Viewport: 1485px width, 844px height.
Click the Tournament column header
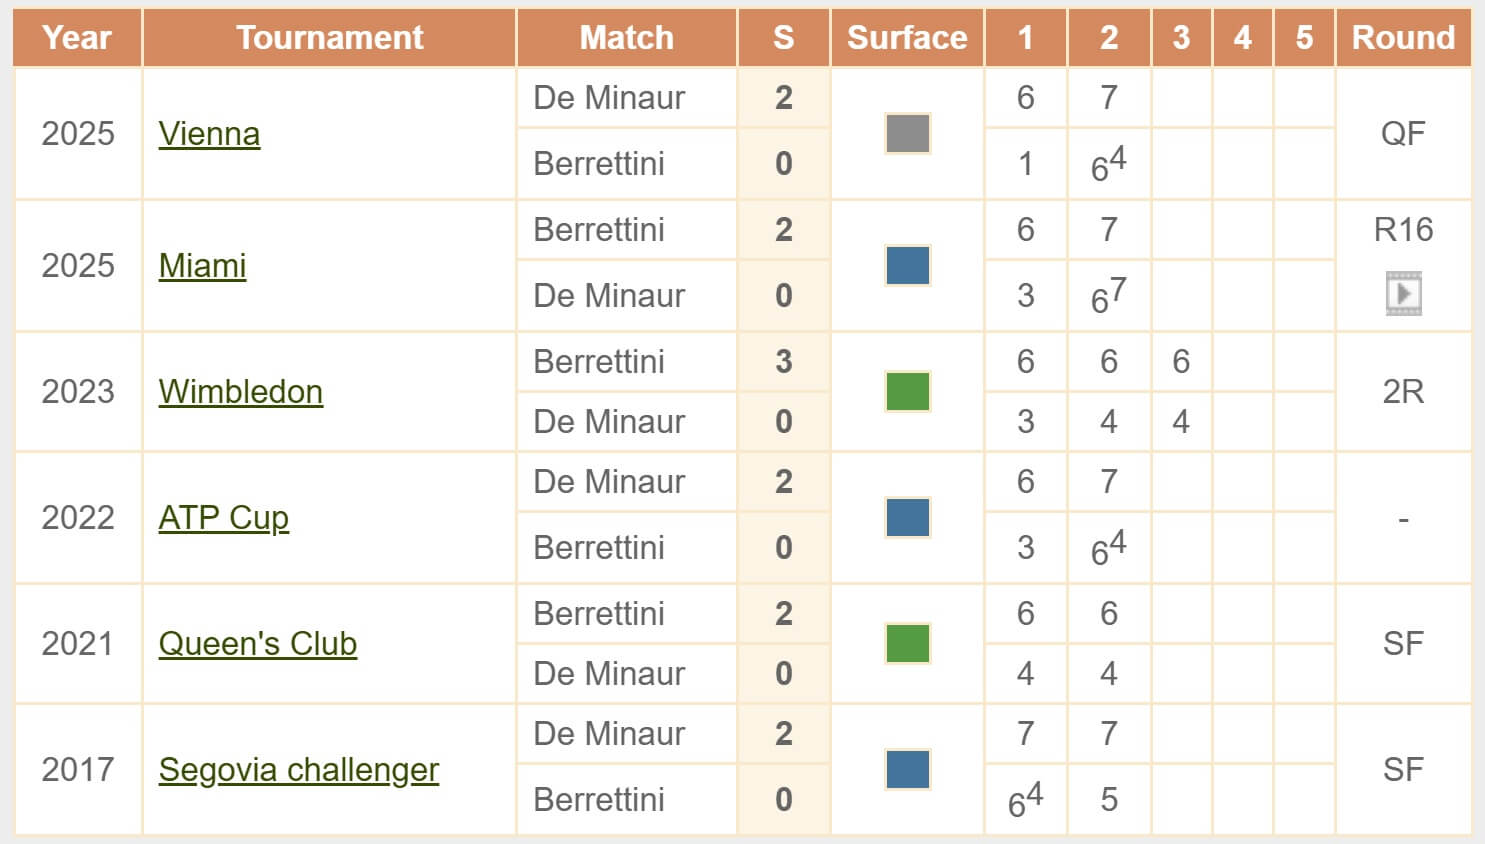(x=328, y=37)
